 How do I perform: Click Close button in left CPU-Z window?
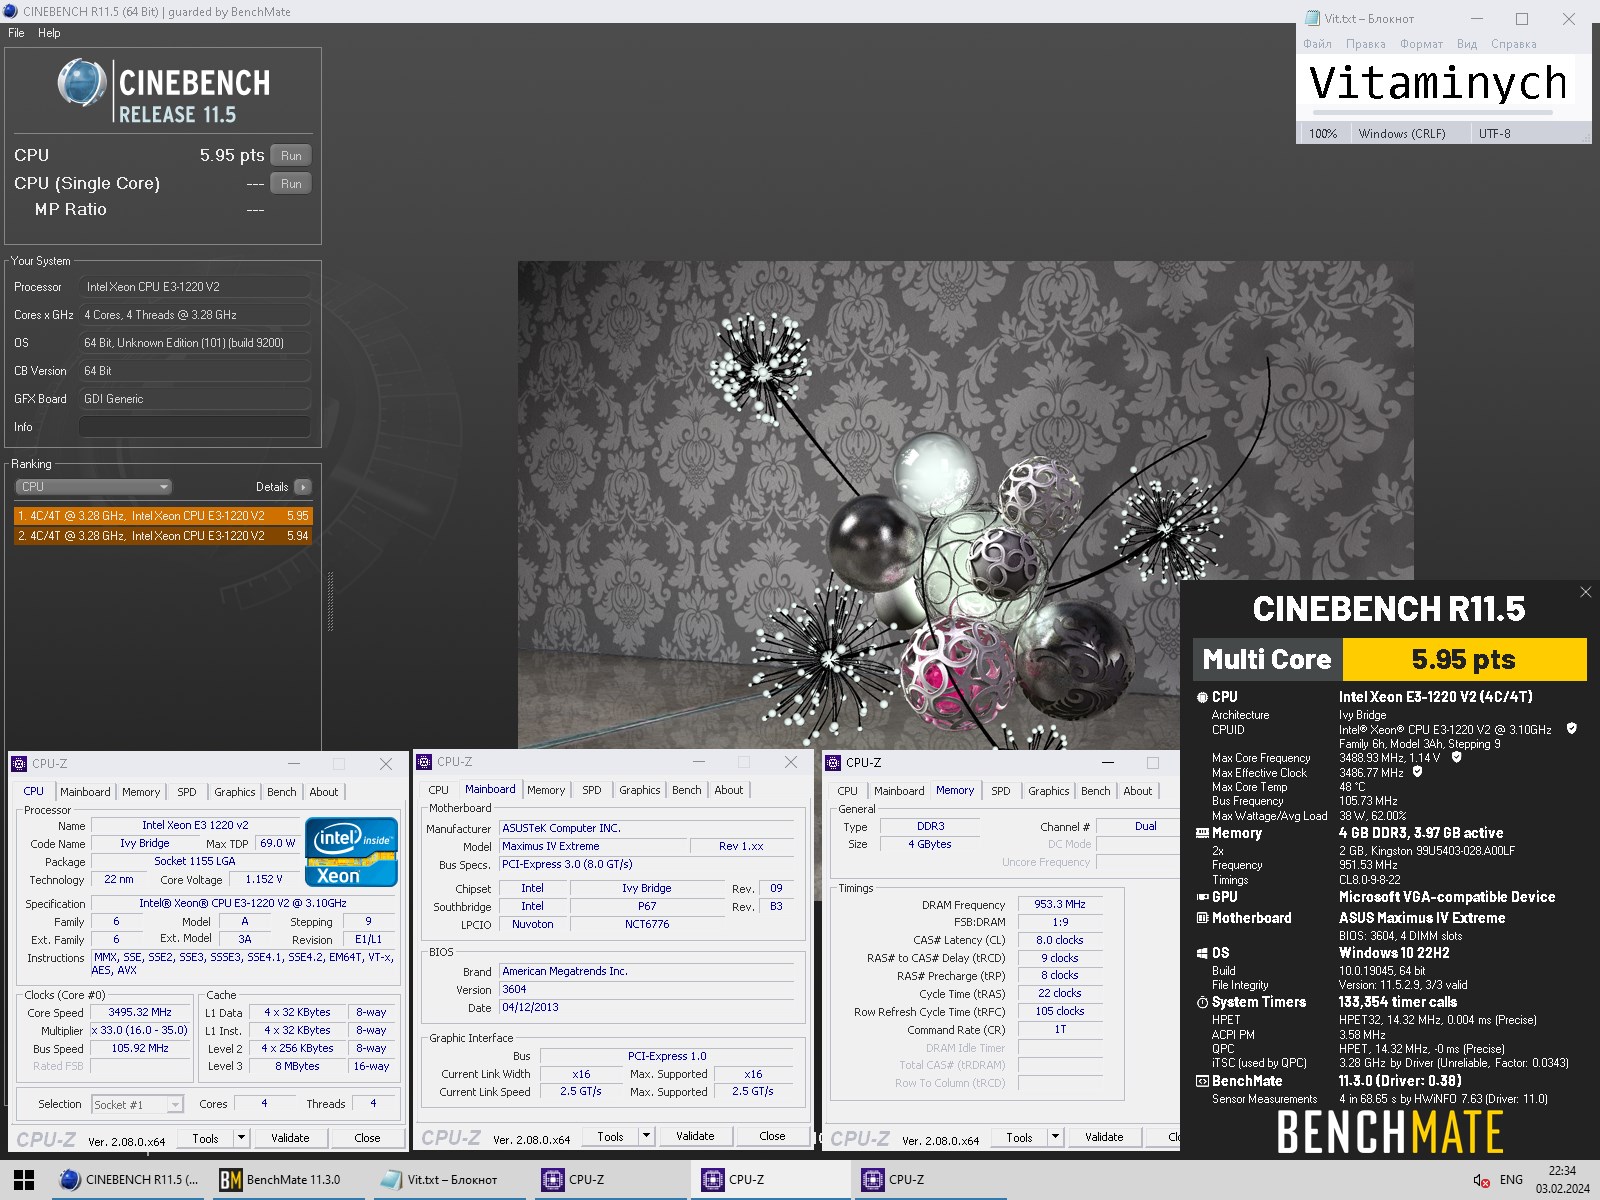tap(367, 1138)
